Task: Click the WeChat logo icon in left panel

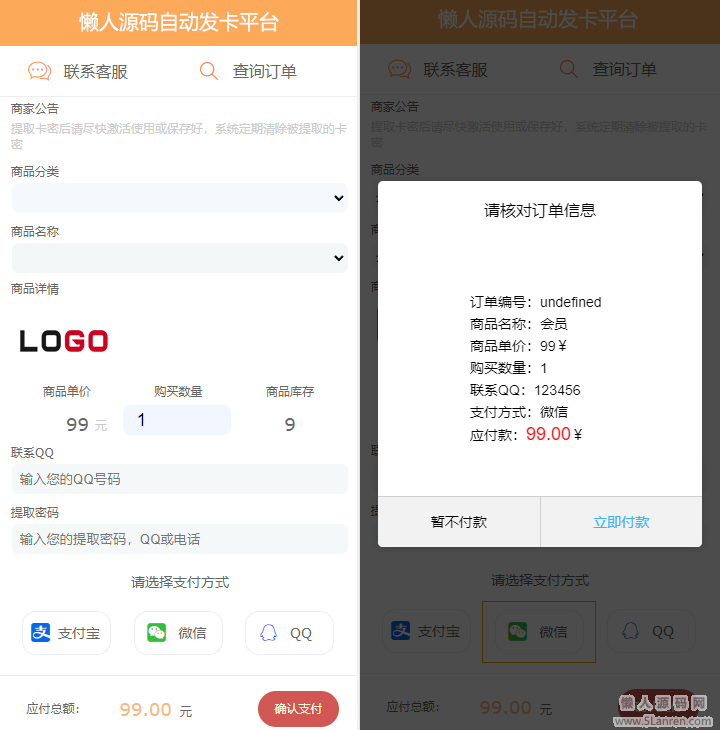Action: click(x=156, y=633)
